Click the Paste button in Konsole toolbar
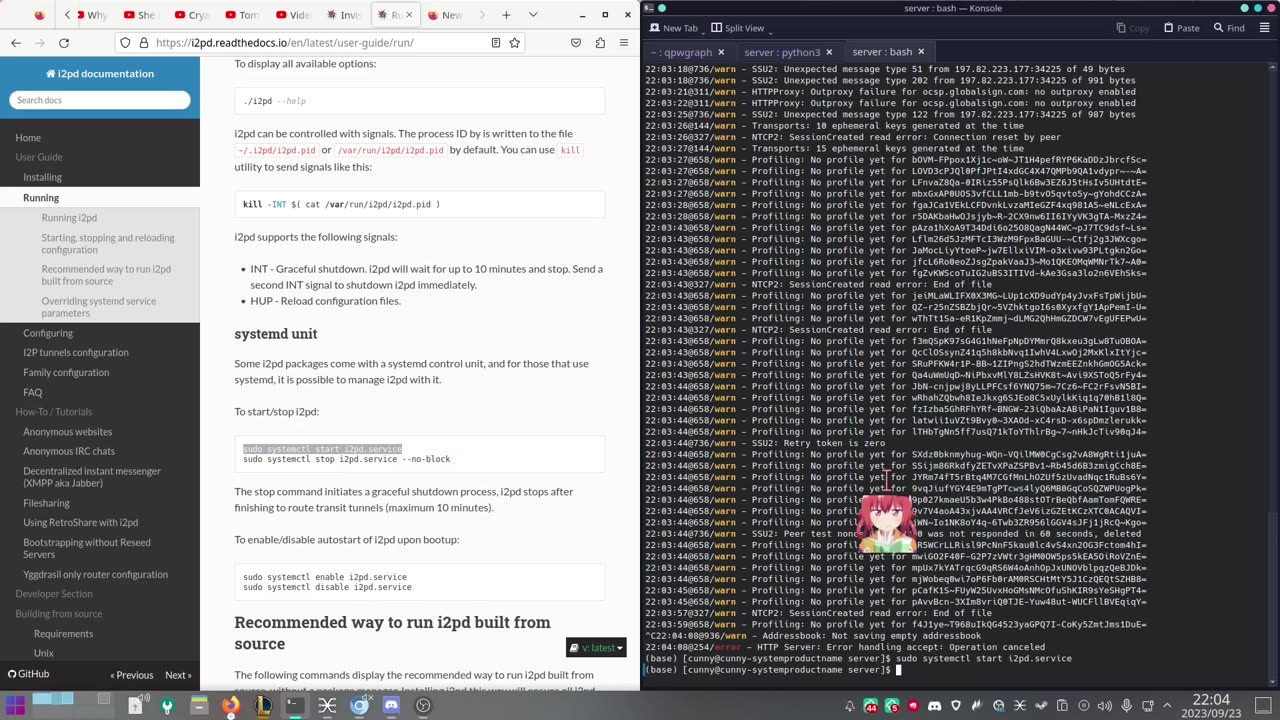Image resolution: width=1280 pixels, height=720 pixels. pyautogui.click(x=1180, y=28)
